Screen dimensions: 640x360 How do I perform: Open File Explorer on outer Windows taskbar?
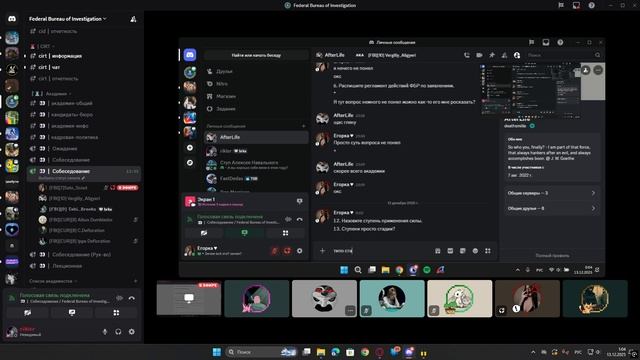tap(321, 352)
